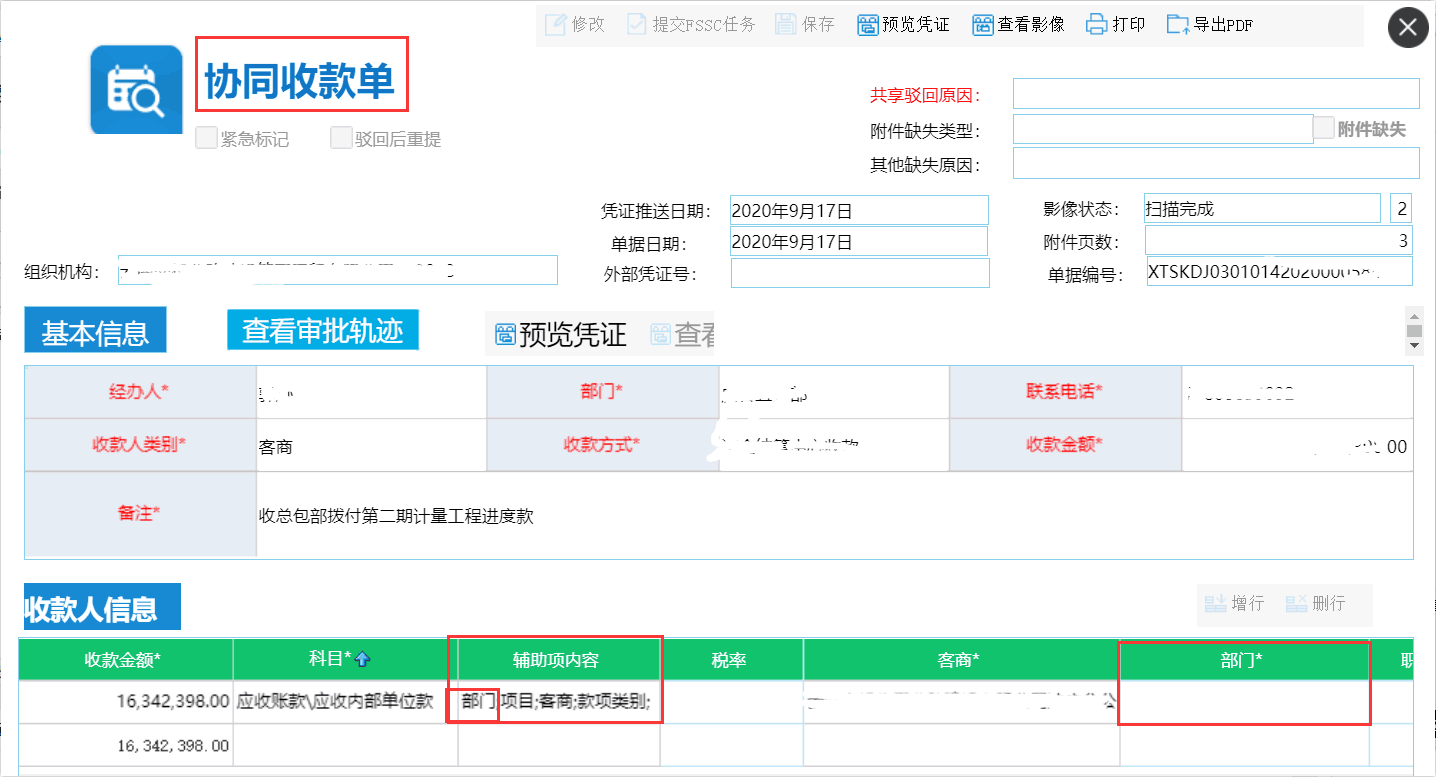Open the 附件缺失类型 dropdown field
This screenshot has width=1436, height=777.
(x=1162, y=129)
